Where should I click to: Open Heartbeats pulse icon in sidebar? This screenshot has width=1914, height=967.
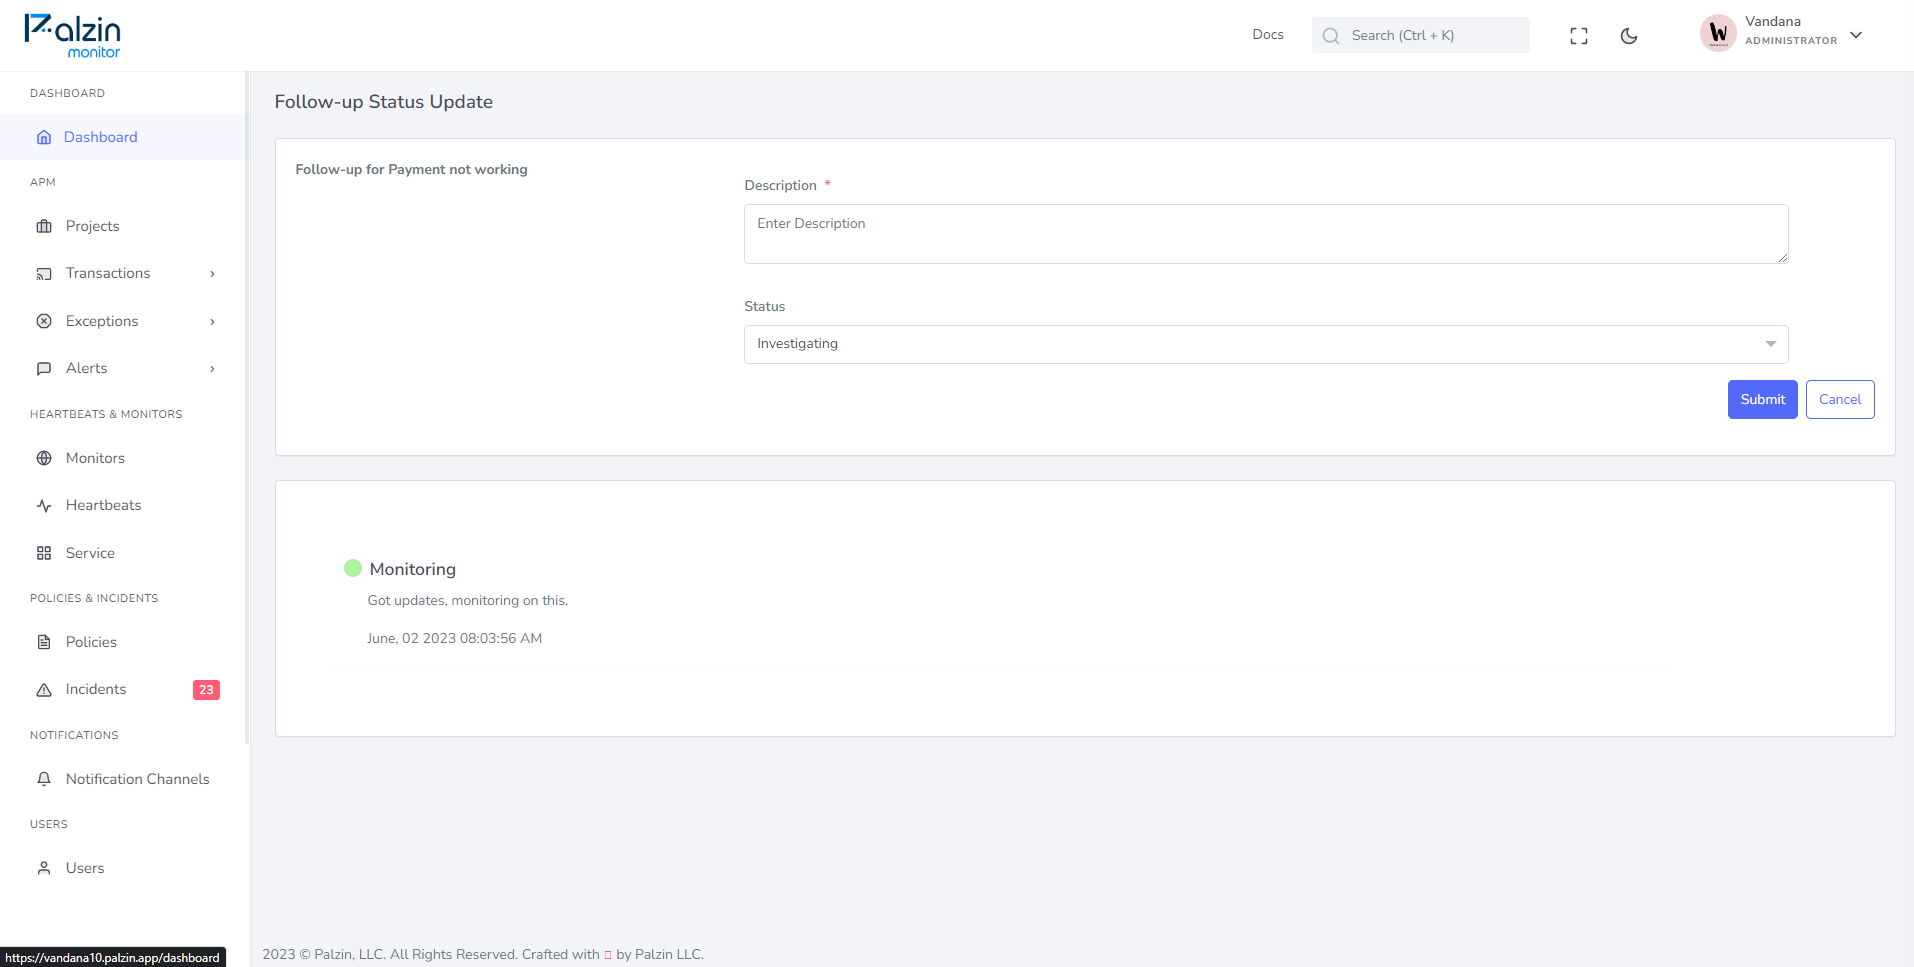44,506
